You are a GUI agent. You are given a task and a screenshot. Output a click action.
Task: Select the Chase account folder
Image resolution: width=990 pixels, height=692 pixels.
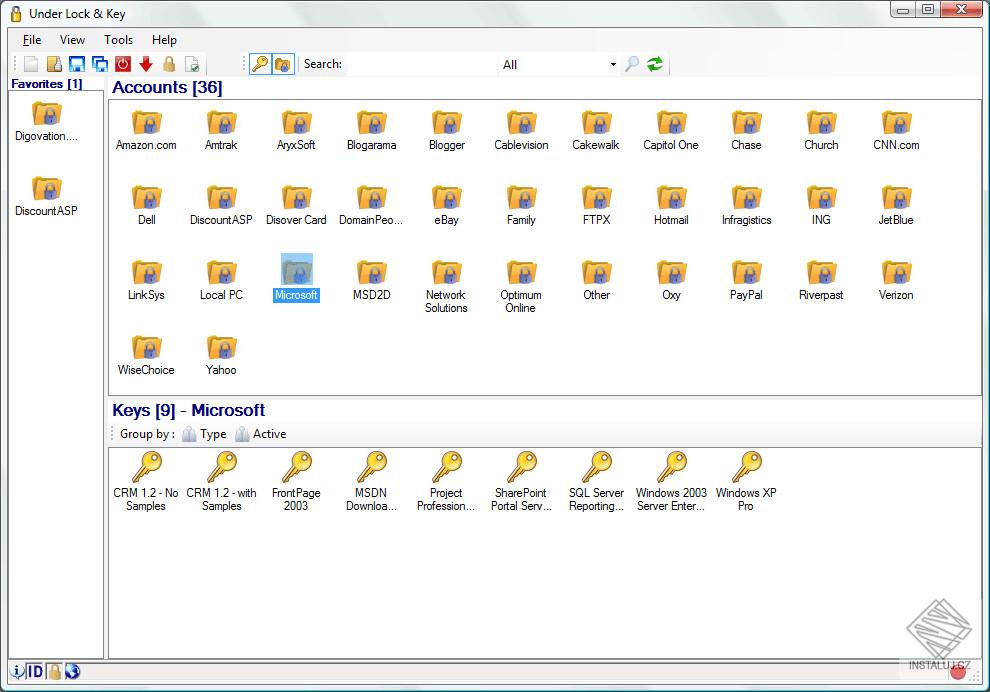[x=746, y=131]
